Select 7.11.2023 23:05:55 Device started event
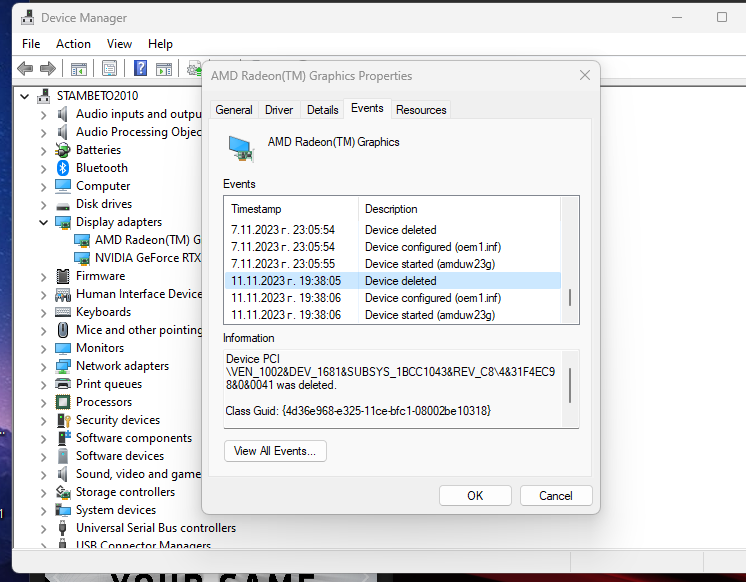 pos(393,264)
